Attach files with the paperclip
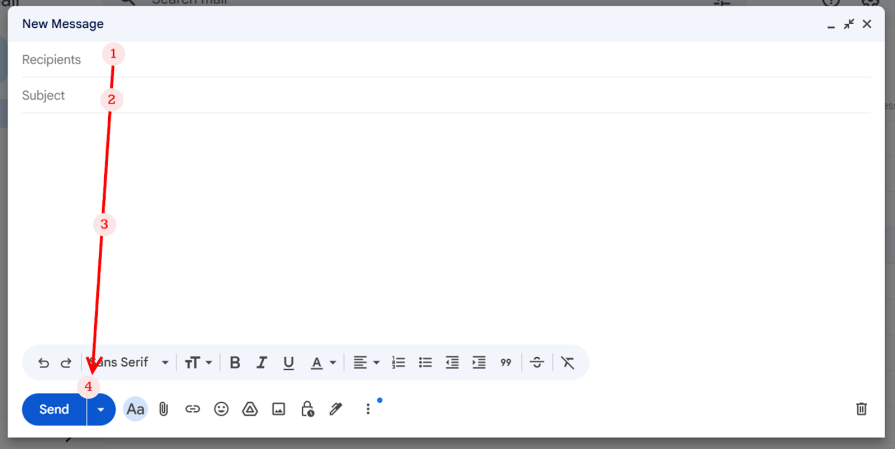Screen dimensions: 895x449 click(164, 409)
